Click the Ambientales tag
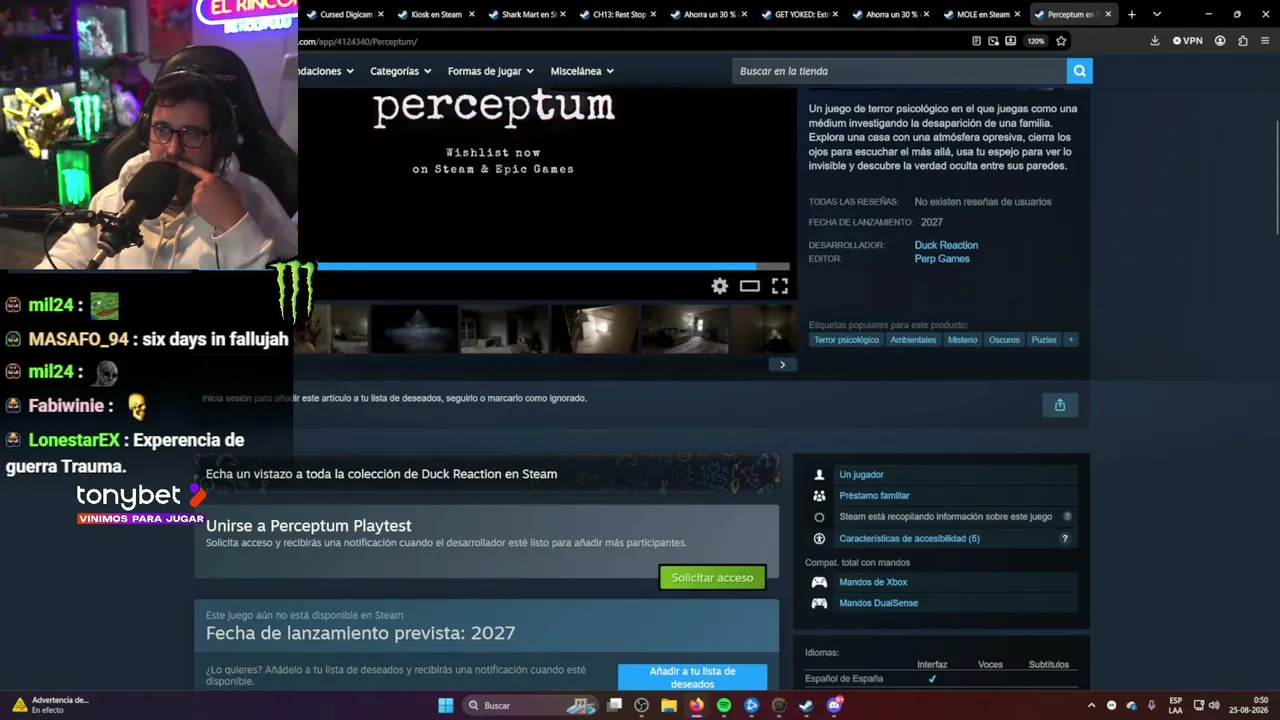 coord(913,340)
